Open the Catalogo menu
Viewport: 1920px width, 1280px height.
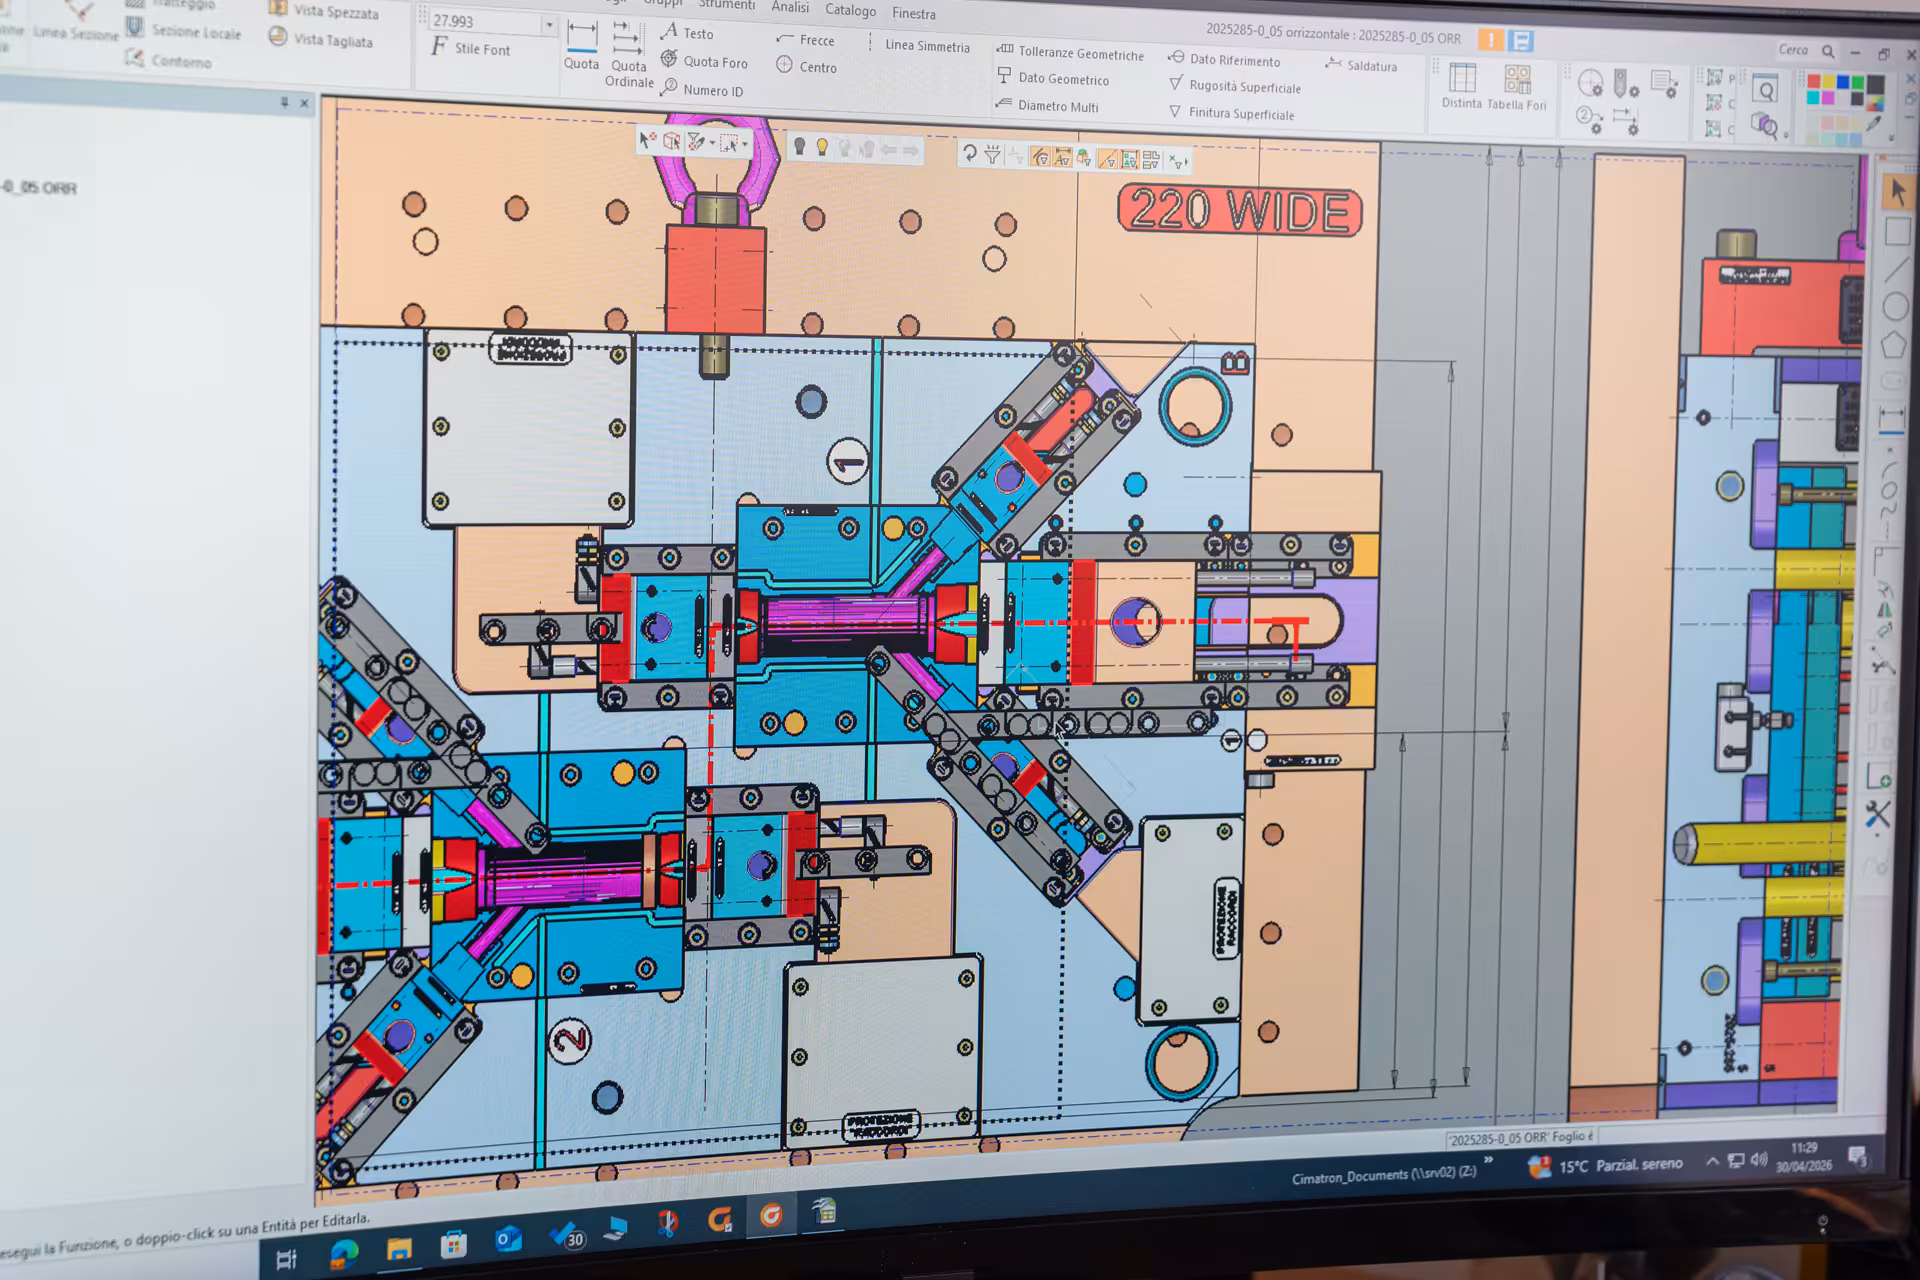point(850,10)
